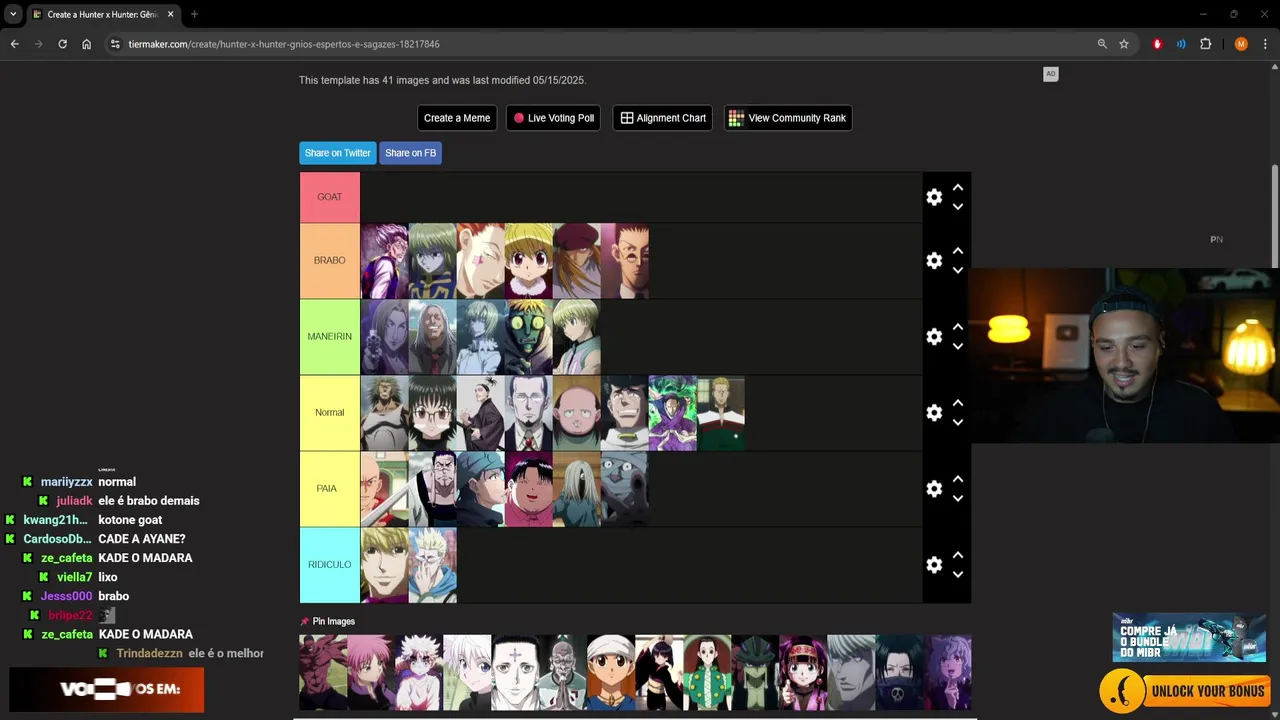Select the skull-mask Feitan thumbnail in pool
Screen dimensions: 1280x720
click(x=899, y=672)
